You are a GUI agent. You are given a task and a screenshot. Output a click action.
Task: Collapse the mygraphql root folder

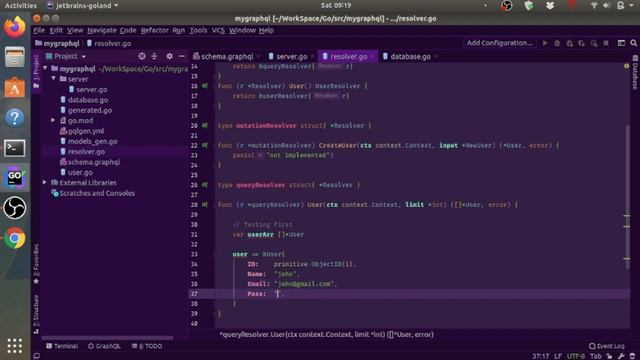(x=45, y=69)
